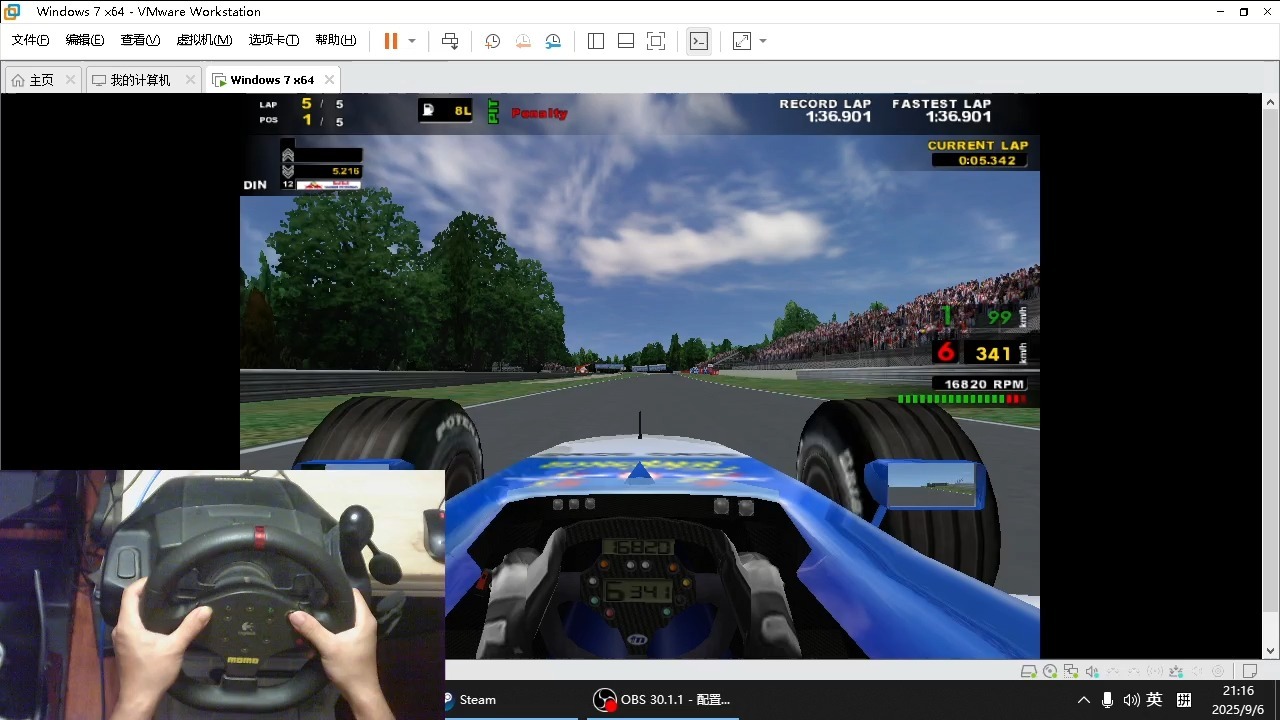Switch input language via 英 indicator
The height and width of the screenshot is (720, 1280).
click(x=1154, y=700)
